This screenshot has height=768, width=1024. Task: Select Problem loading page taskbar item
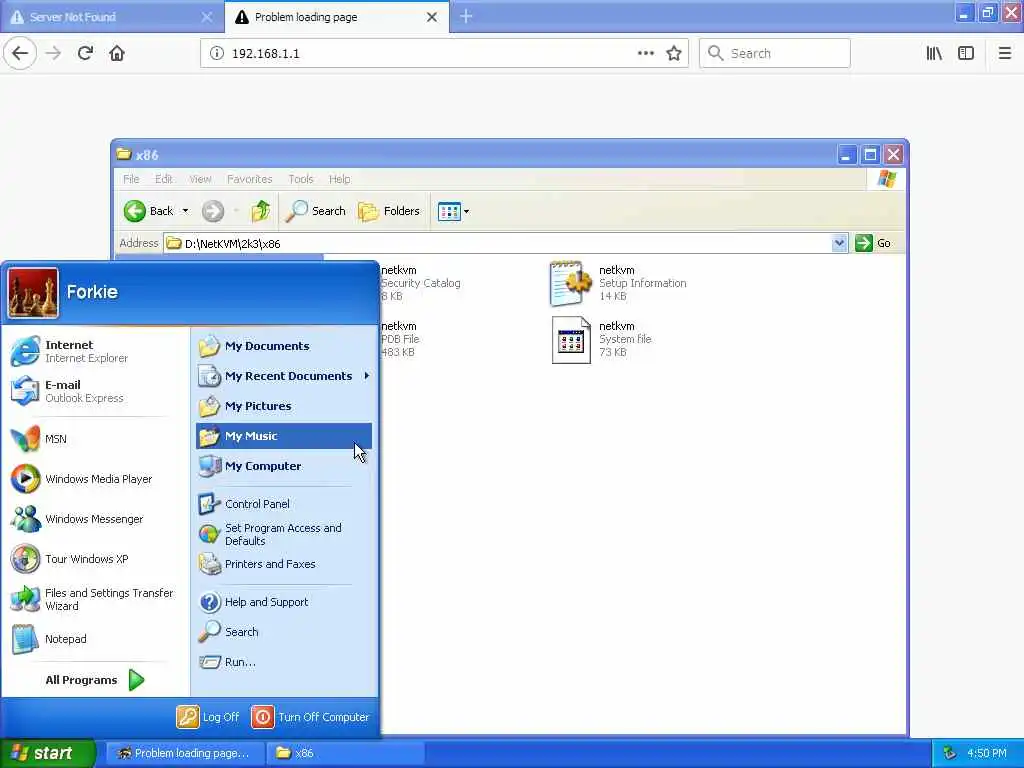[185, 753]
